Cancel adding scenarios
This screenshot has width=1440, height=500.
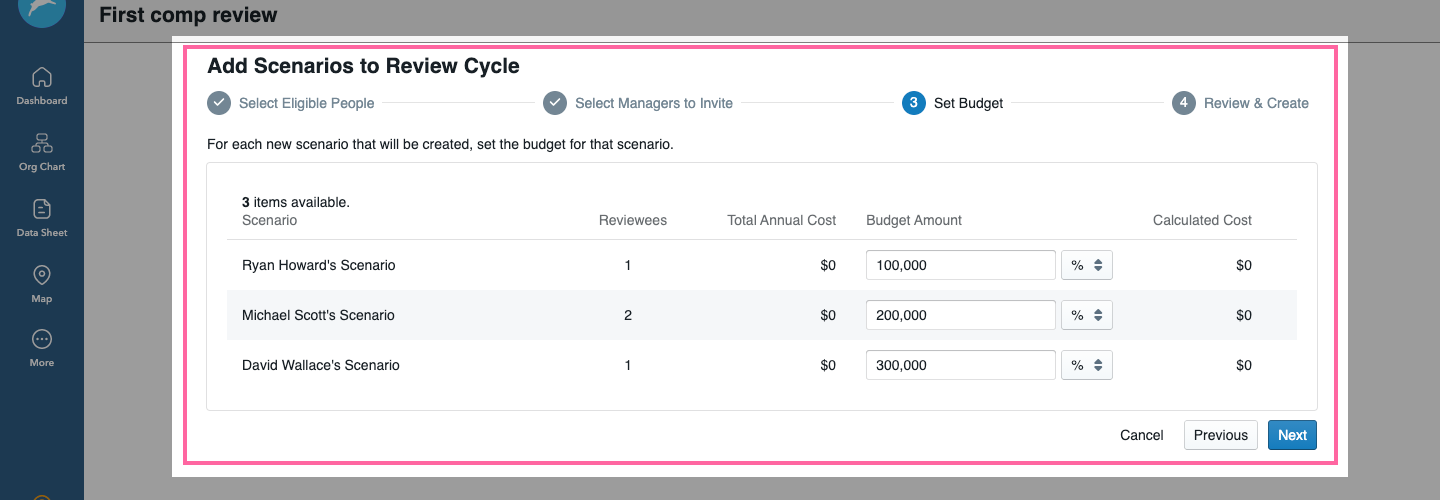(x=1142, y=435)
